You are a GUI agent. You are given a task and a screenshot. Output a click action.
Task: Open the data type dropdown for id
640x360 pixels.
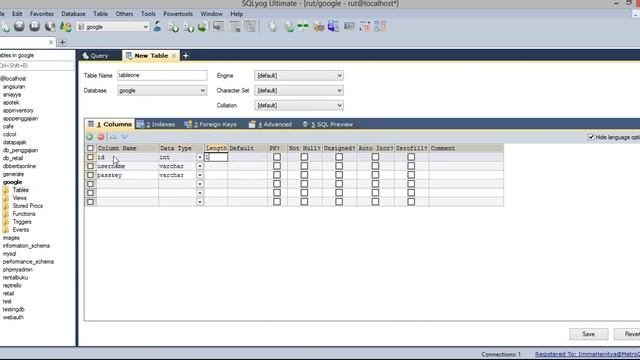pyautogui.click(x=200, y=157)
